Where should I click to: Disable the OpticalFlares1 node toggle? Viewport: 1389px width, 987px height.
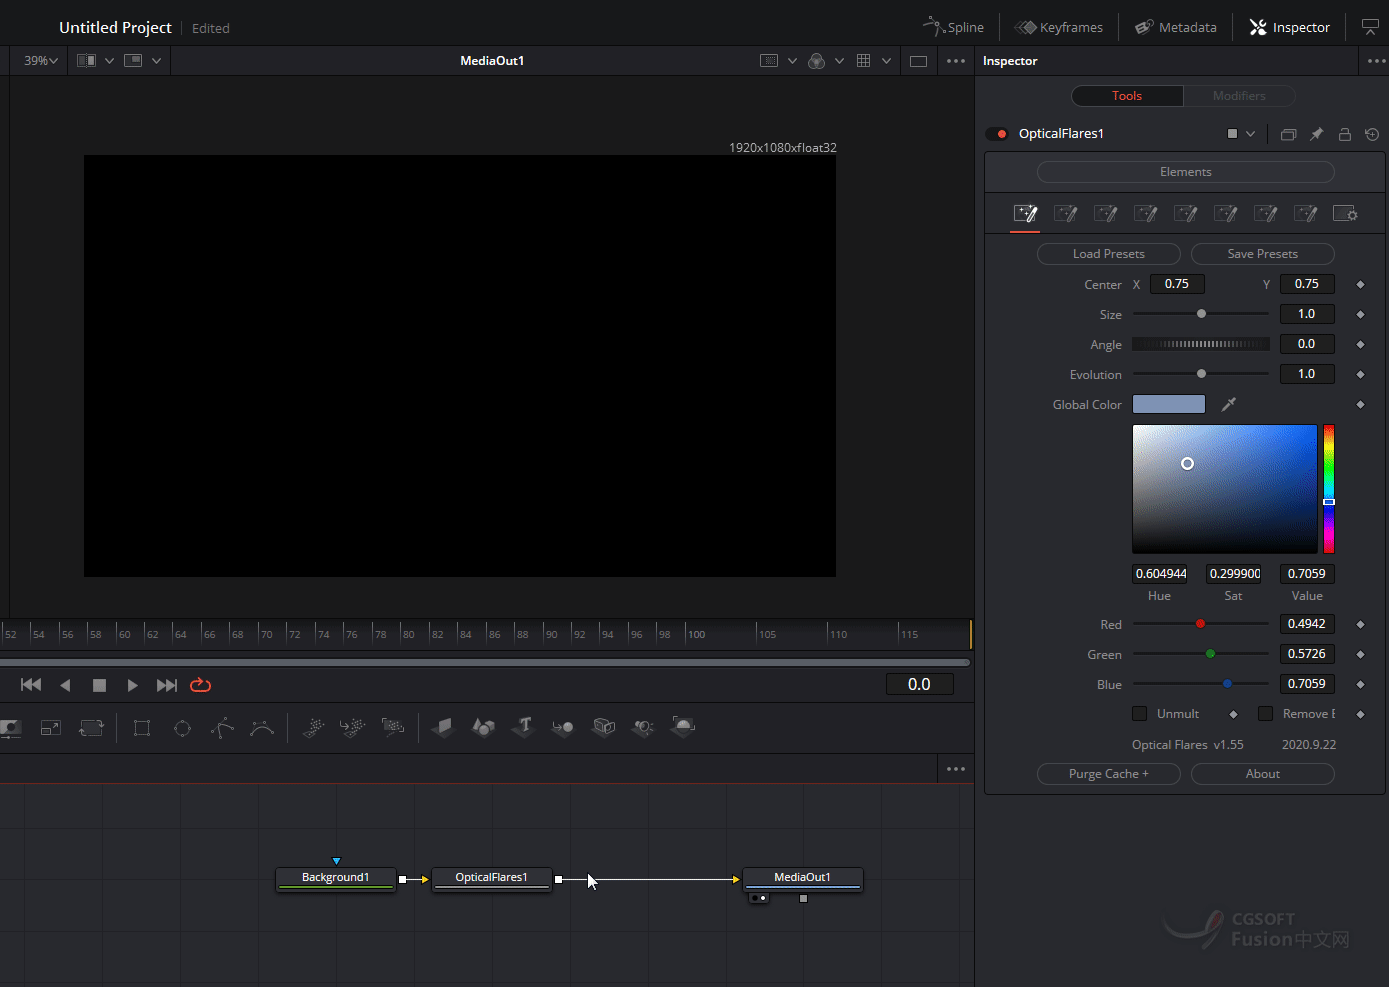pyautogui.click(x=997, y=134)
